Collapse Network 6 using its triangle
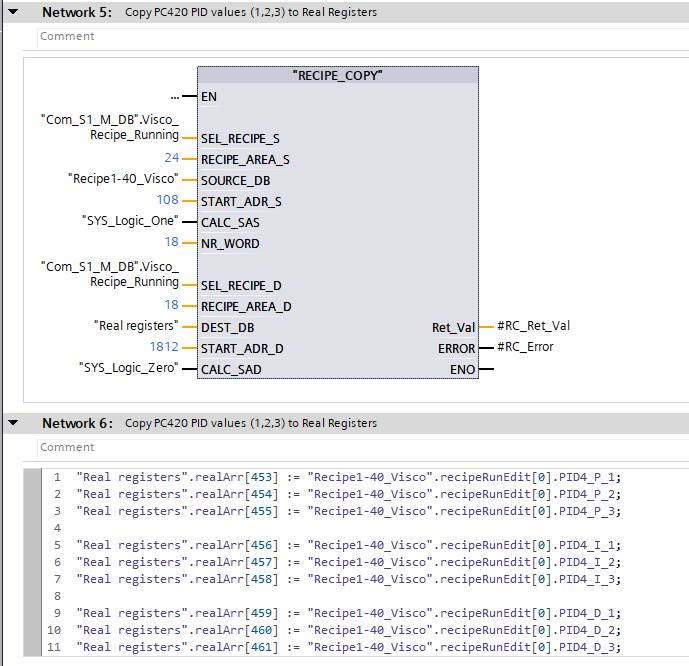Viewport: 689px width, 666px height. click(12, 423)
